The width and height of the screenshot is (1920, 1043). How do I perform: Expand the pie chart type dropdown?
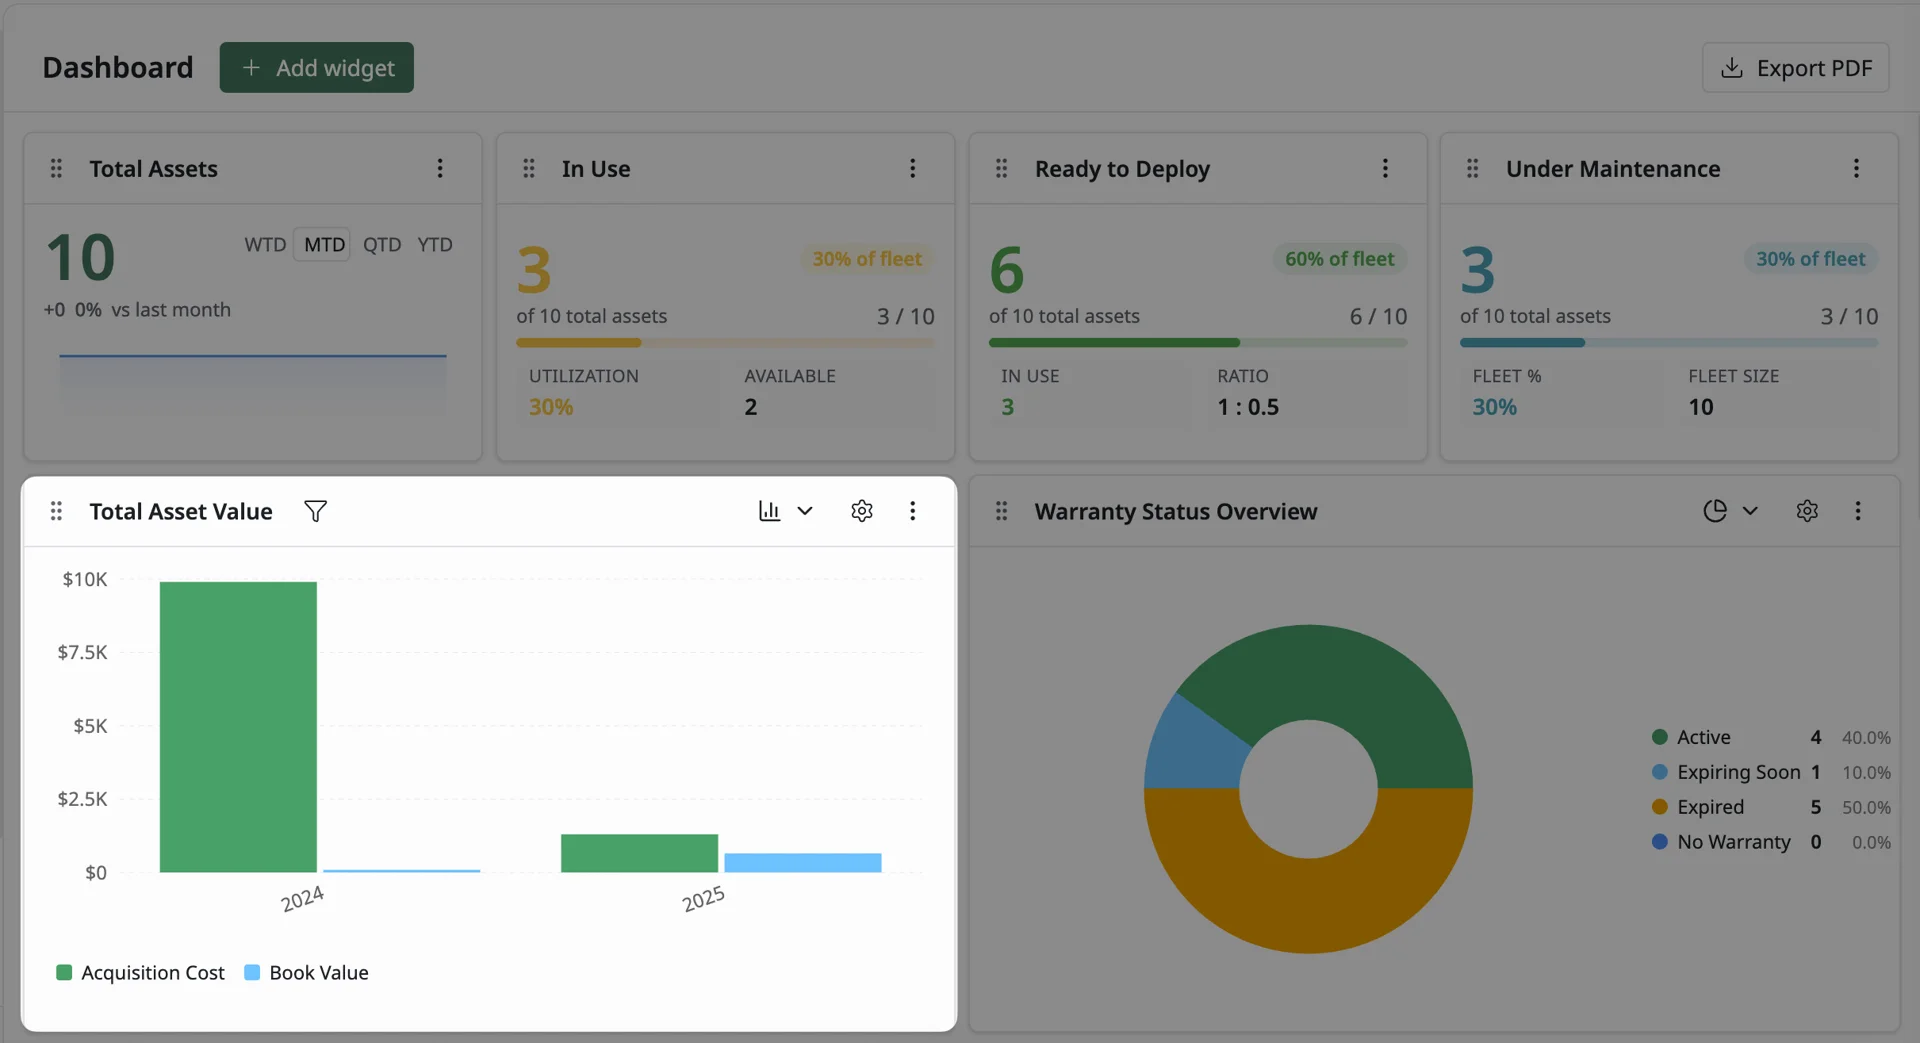1730,511
